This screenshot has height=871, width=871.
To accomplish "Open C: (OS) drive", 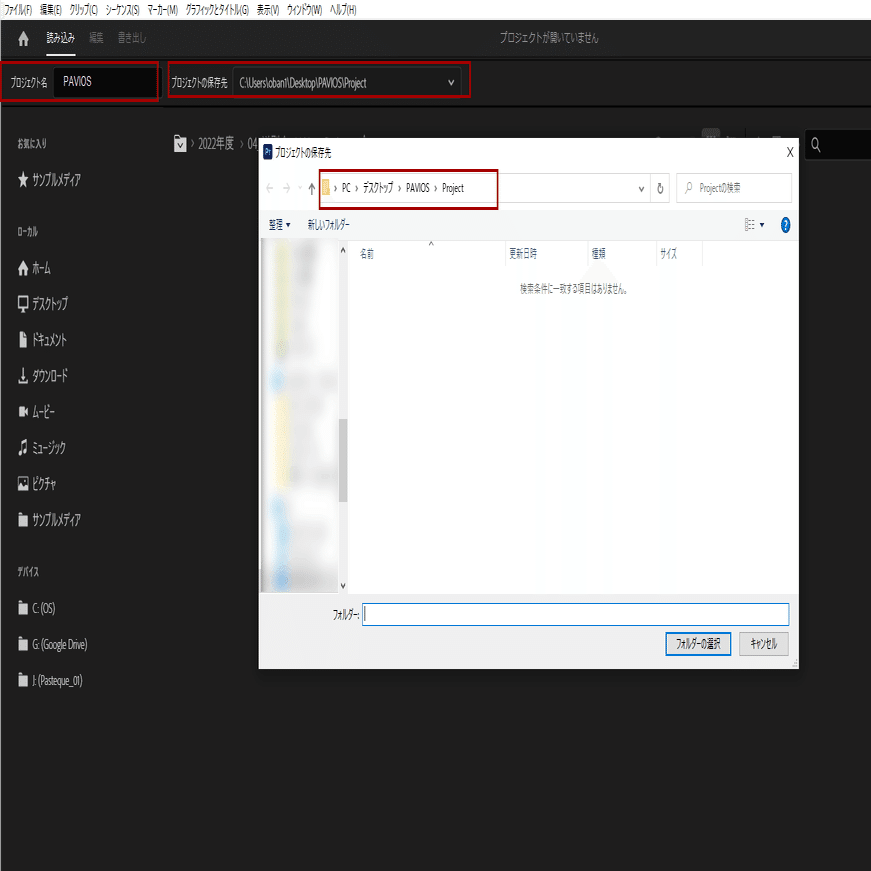I will (37, 608).
